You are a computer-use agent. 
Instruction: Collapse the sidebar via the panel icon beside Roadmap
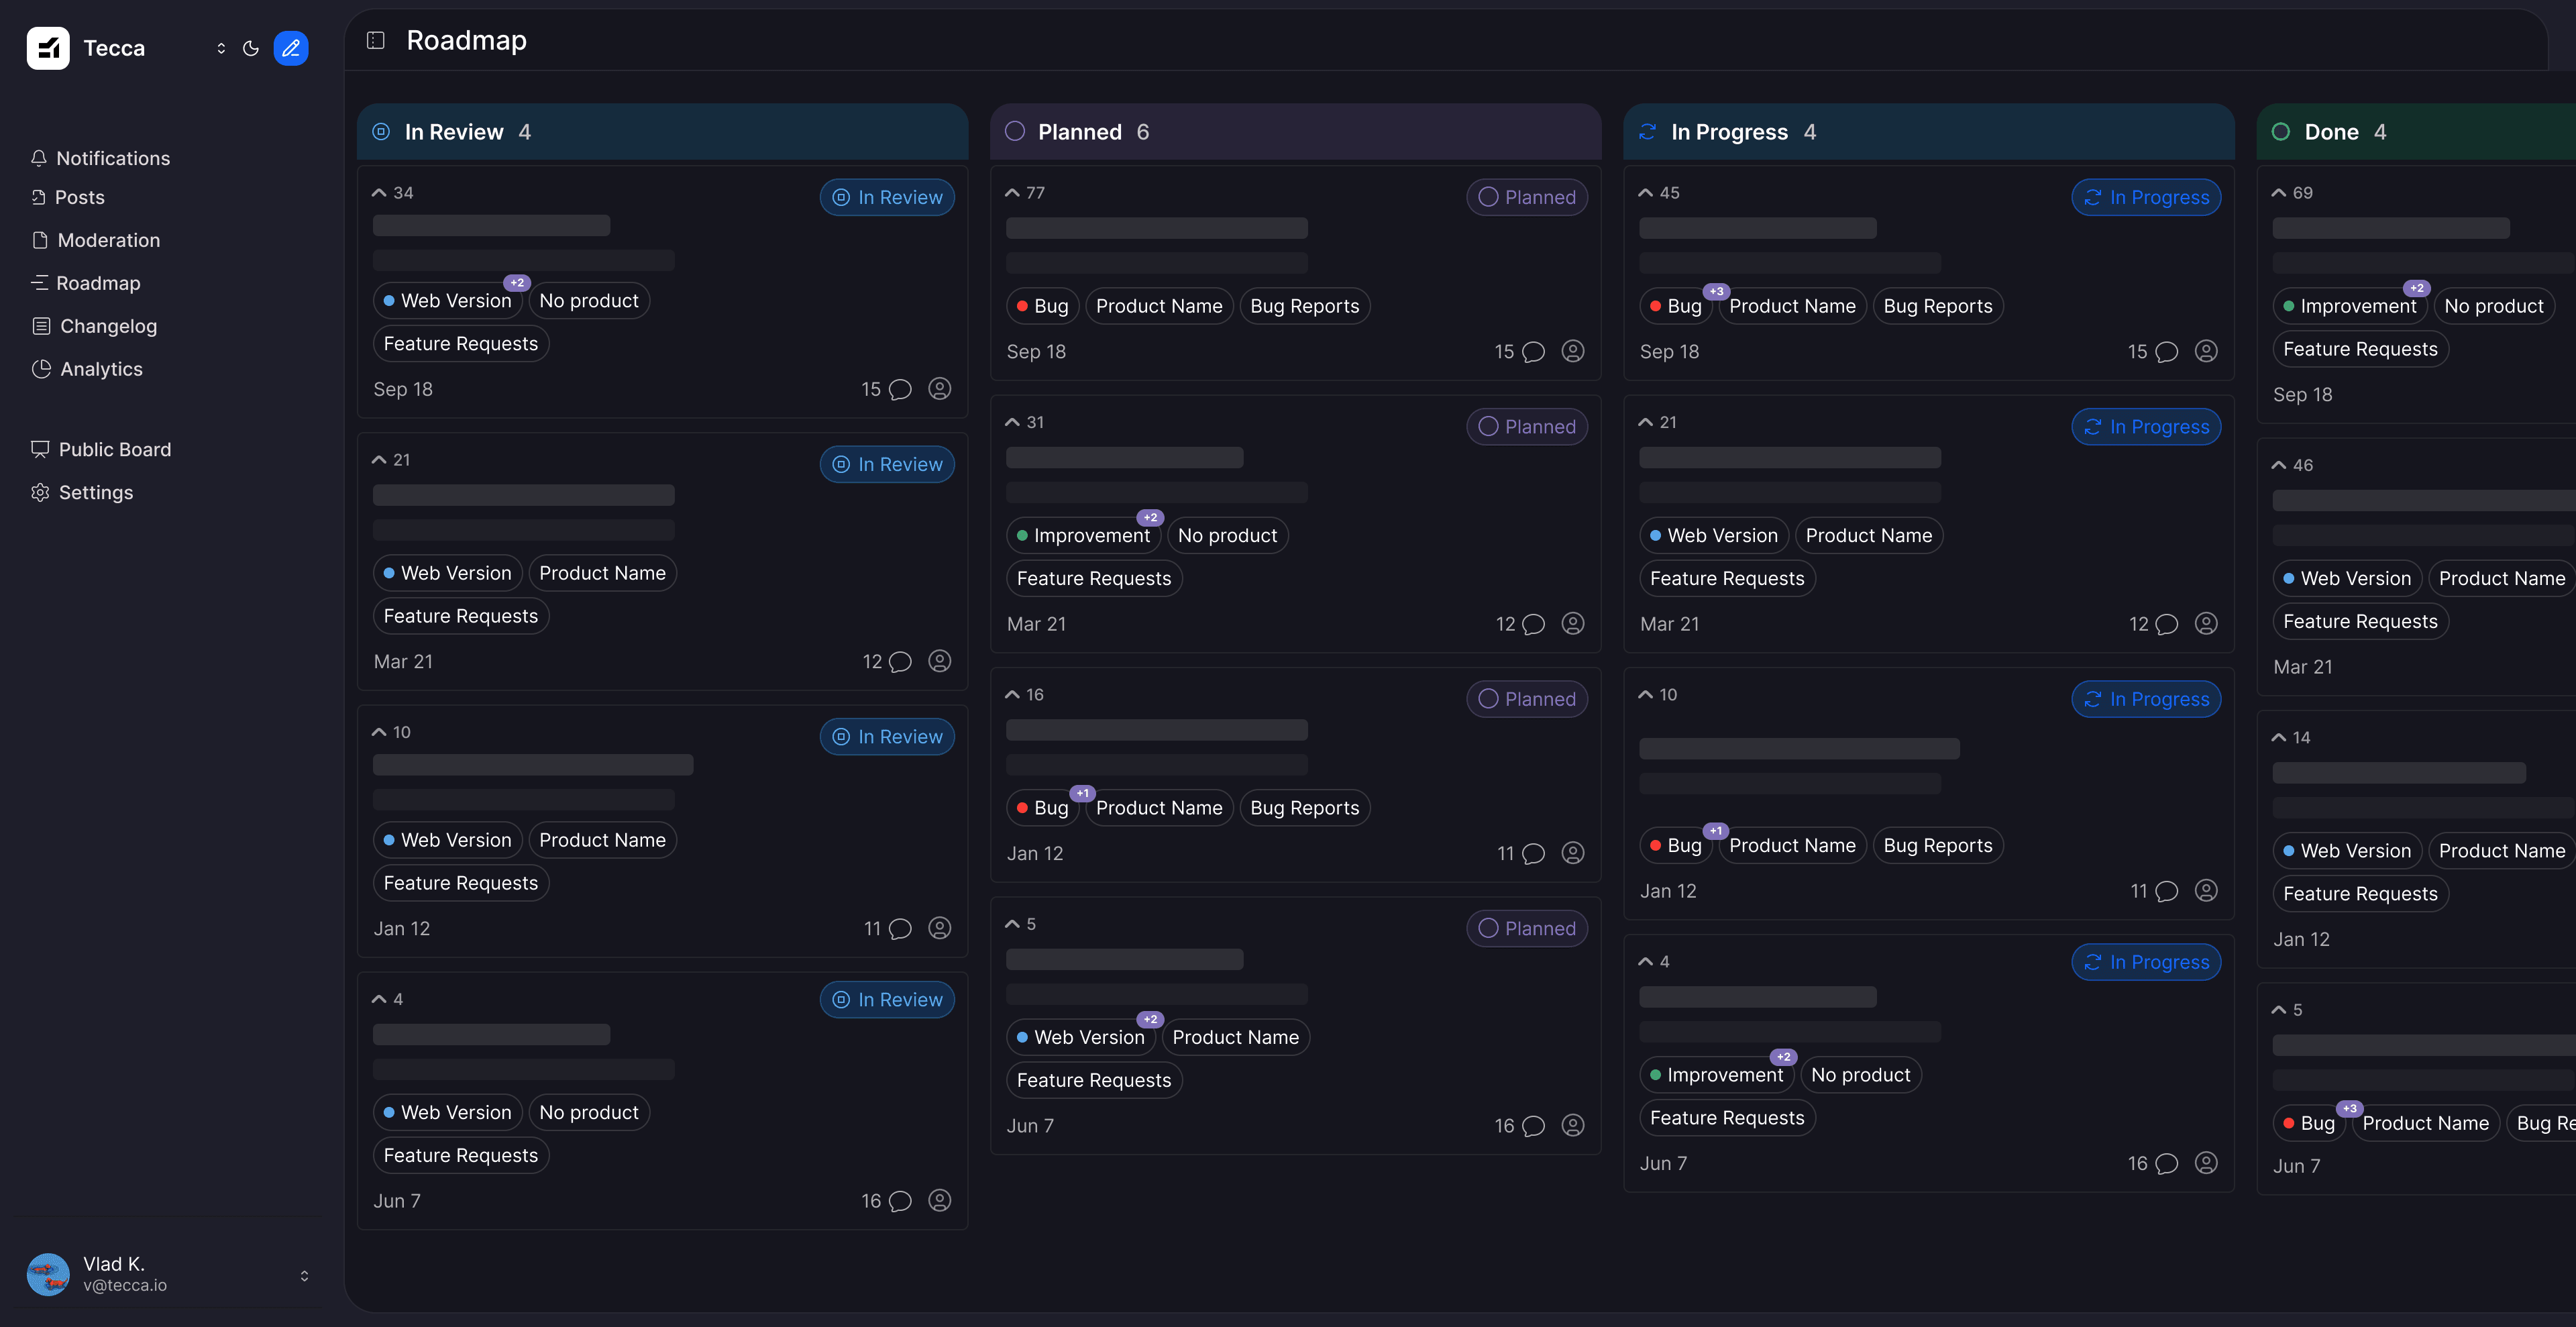376,41
